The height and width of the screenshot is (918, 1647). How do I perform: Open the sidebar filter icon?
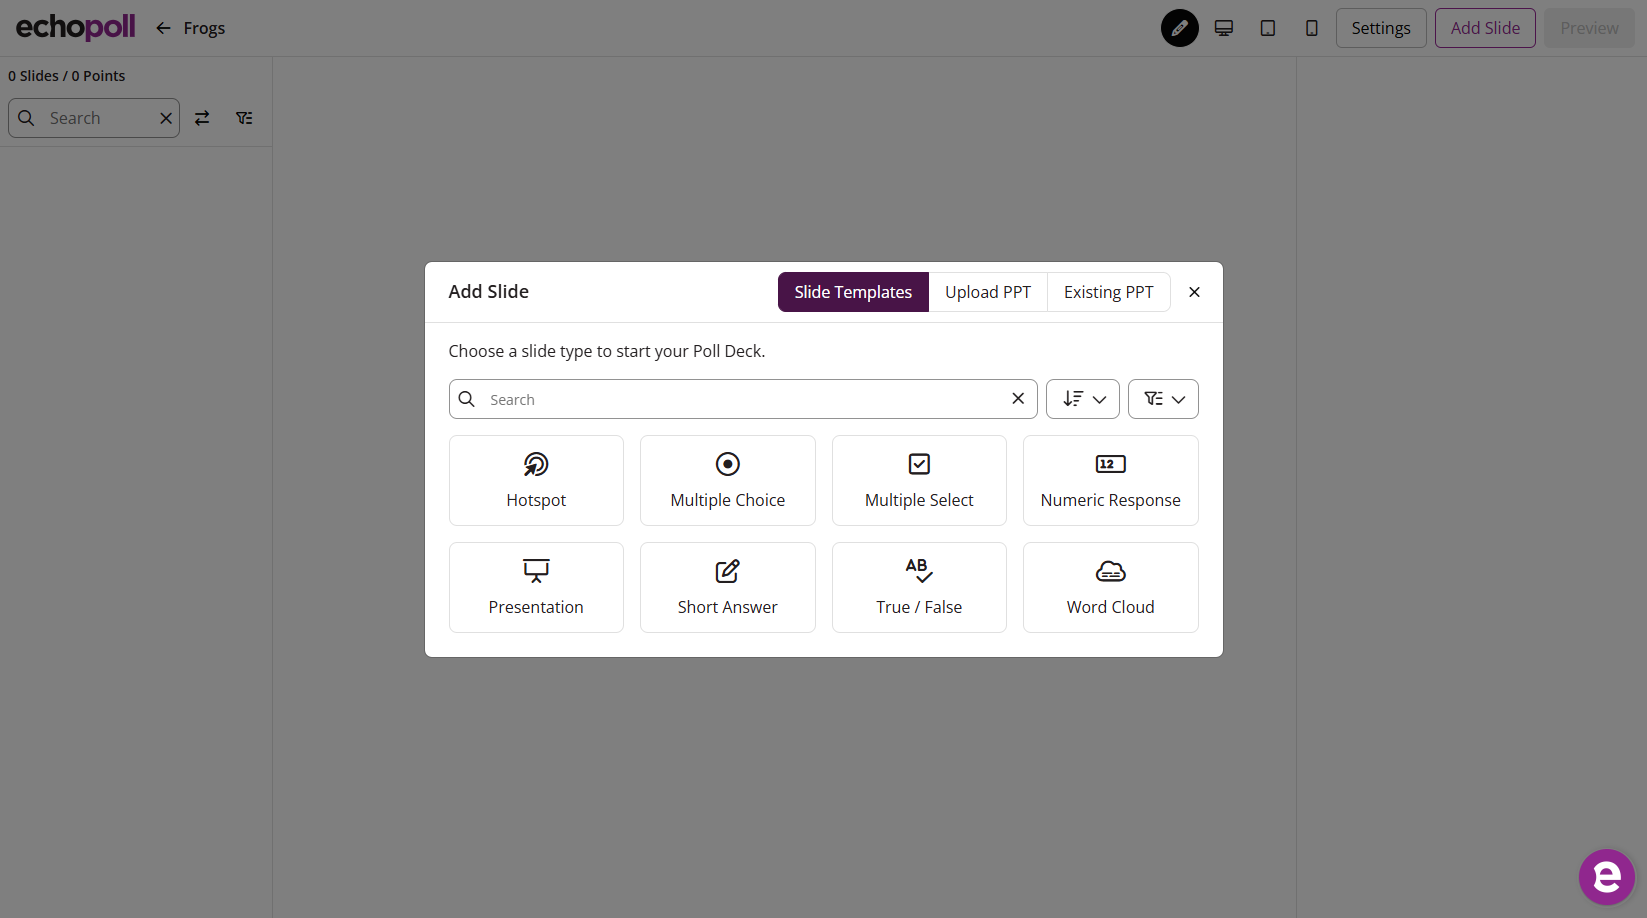[244, 118]
